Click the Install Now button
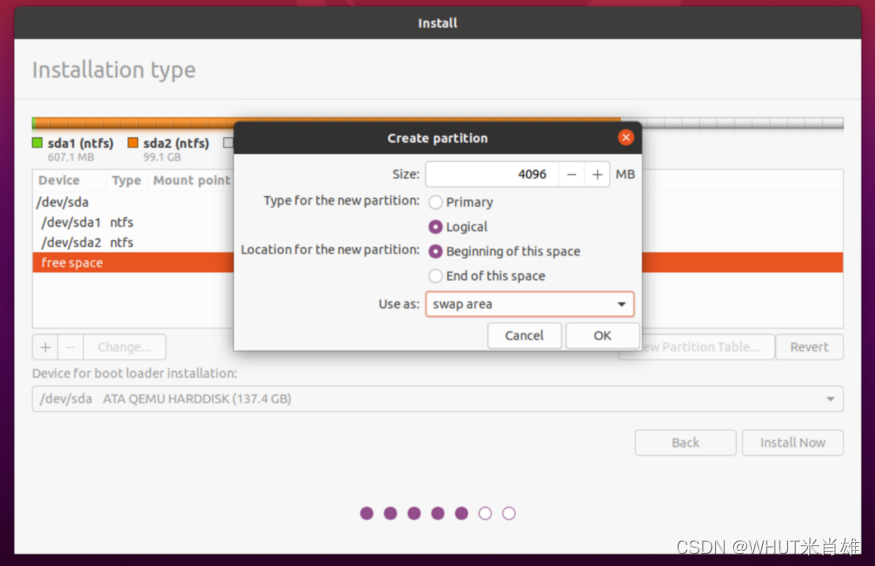This screenshot has width=875, height=566. point(792,443)
